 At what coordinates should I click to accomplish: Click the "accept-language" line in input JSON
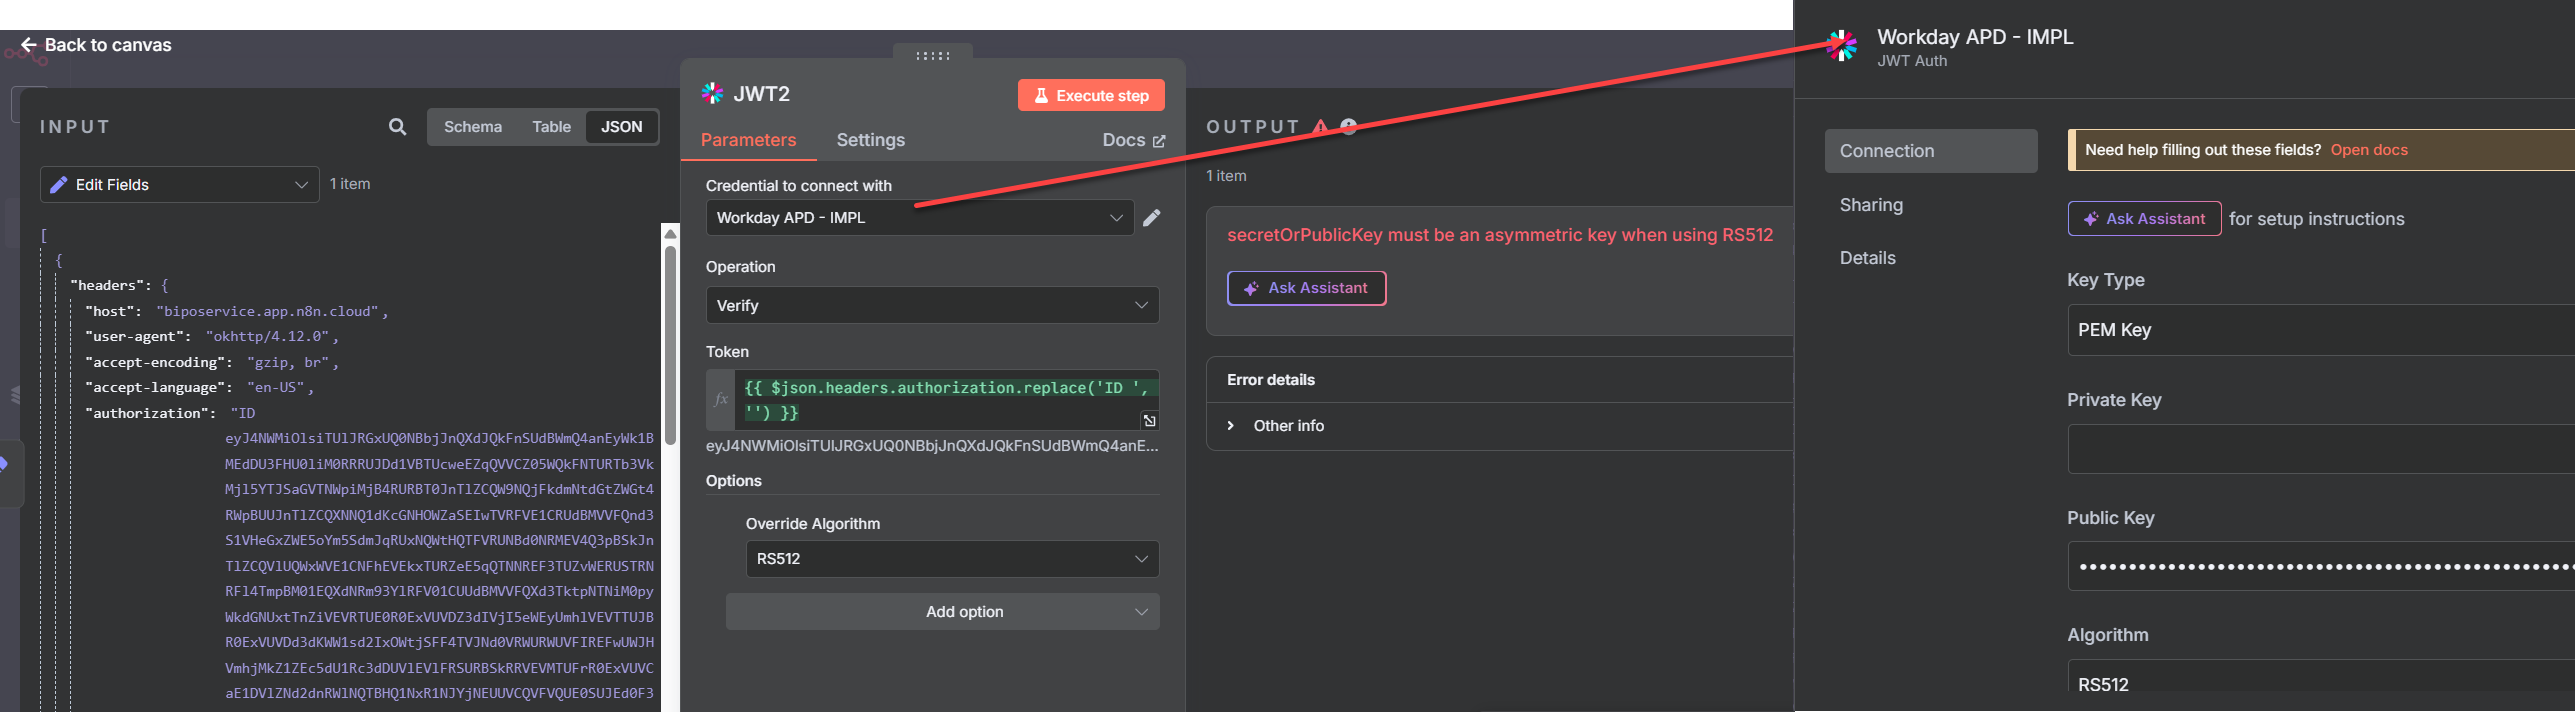pyautogui.click(x=200, y=388)
